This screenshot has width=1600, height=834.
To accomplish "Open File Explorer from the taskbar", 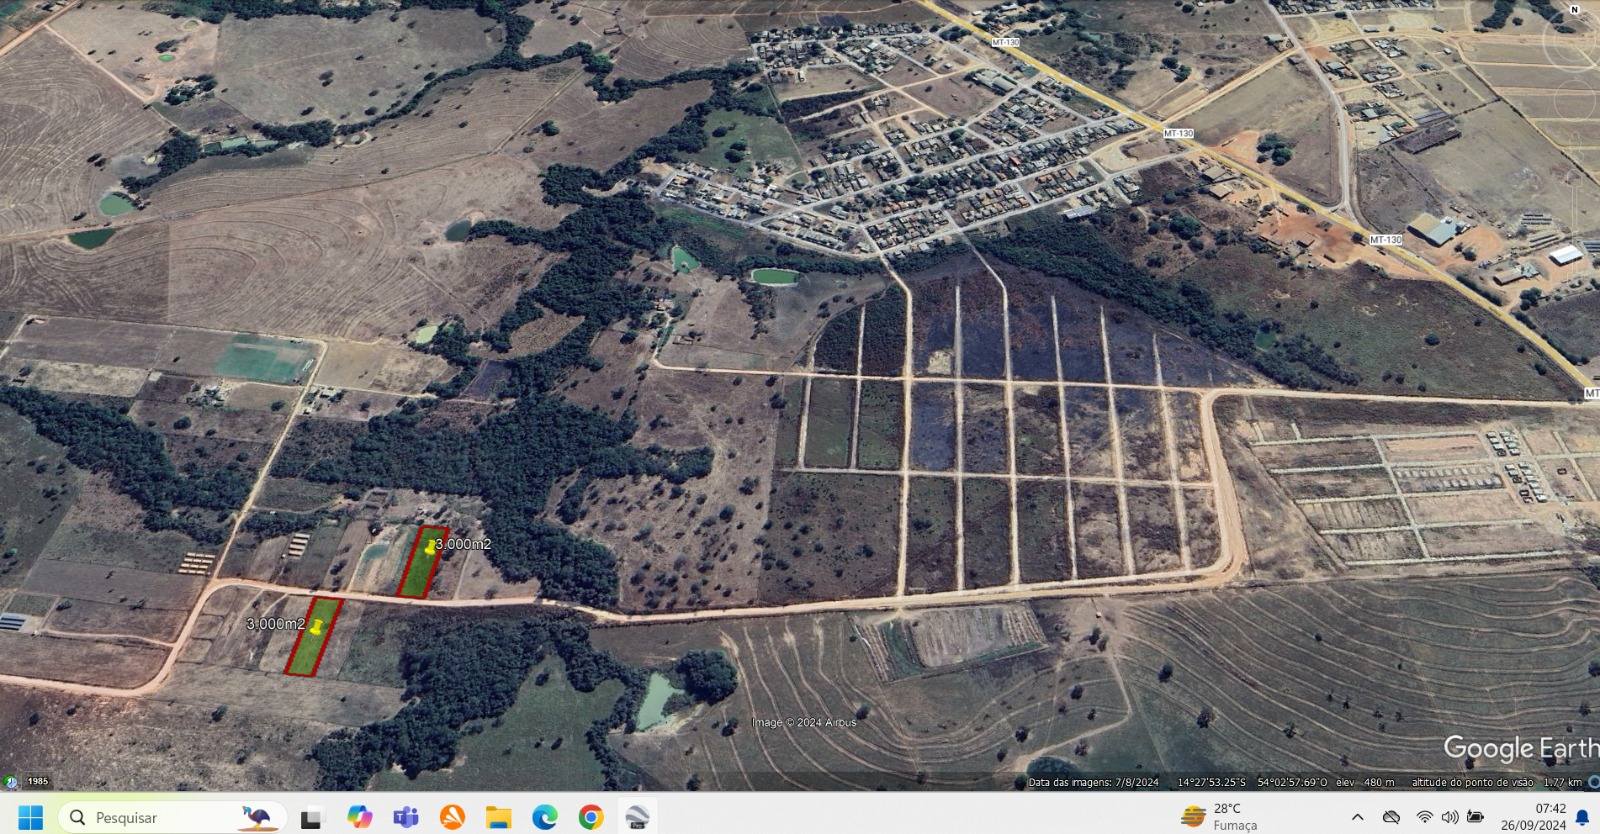I will (499, 817).
